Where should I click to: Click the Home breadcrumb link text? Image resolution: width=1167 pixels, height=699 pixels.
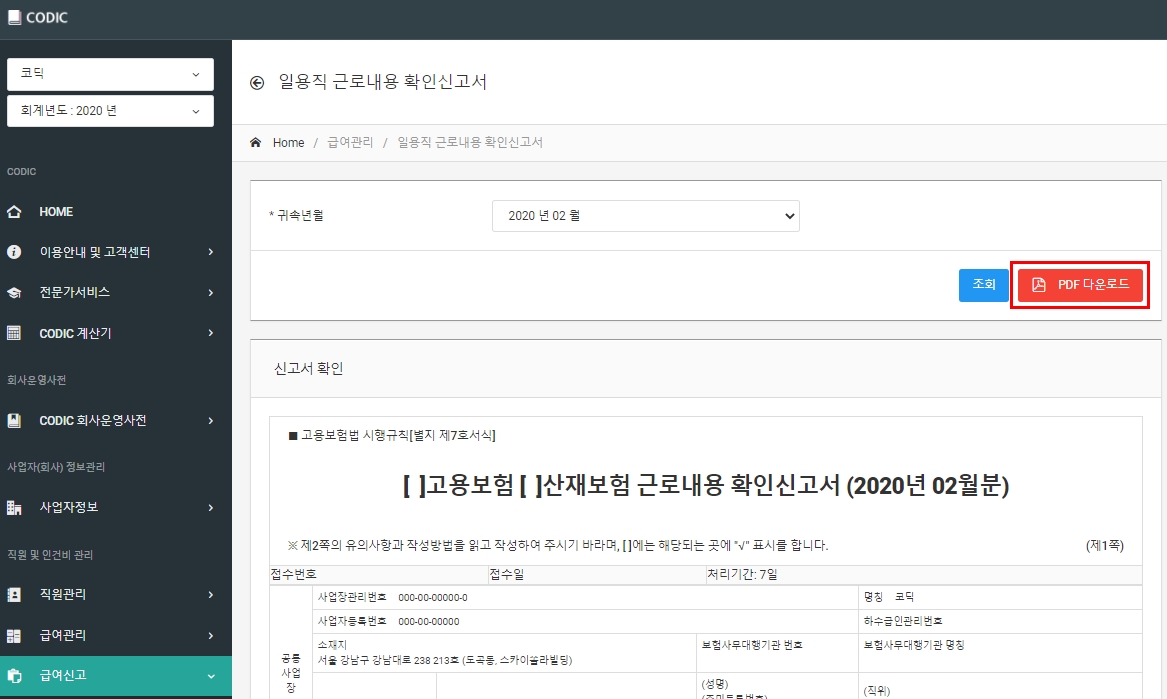tap(288, 143)
